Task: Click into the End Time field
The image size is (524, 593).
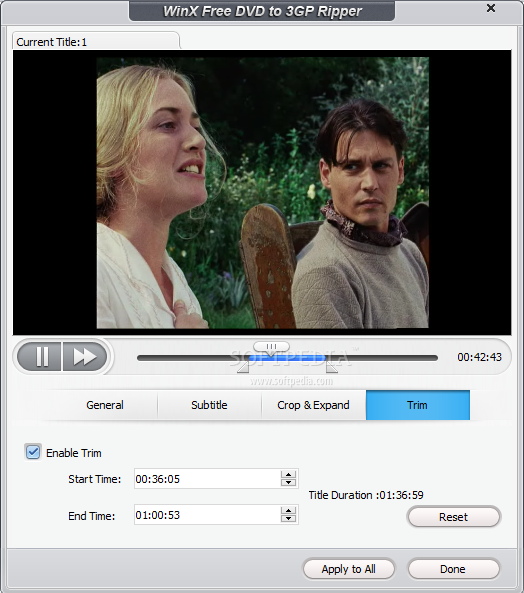Action: pos(207,515)
